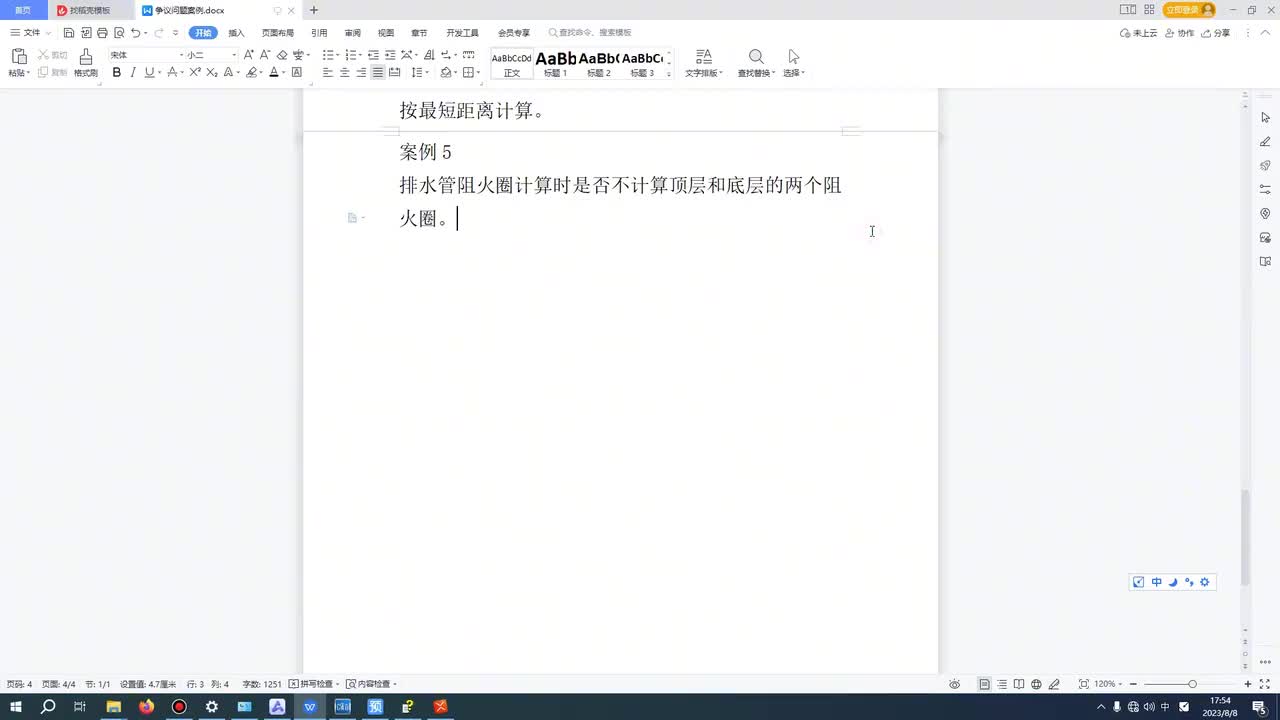Switch to the 视图 tab

(x=386, y=33)
